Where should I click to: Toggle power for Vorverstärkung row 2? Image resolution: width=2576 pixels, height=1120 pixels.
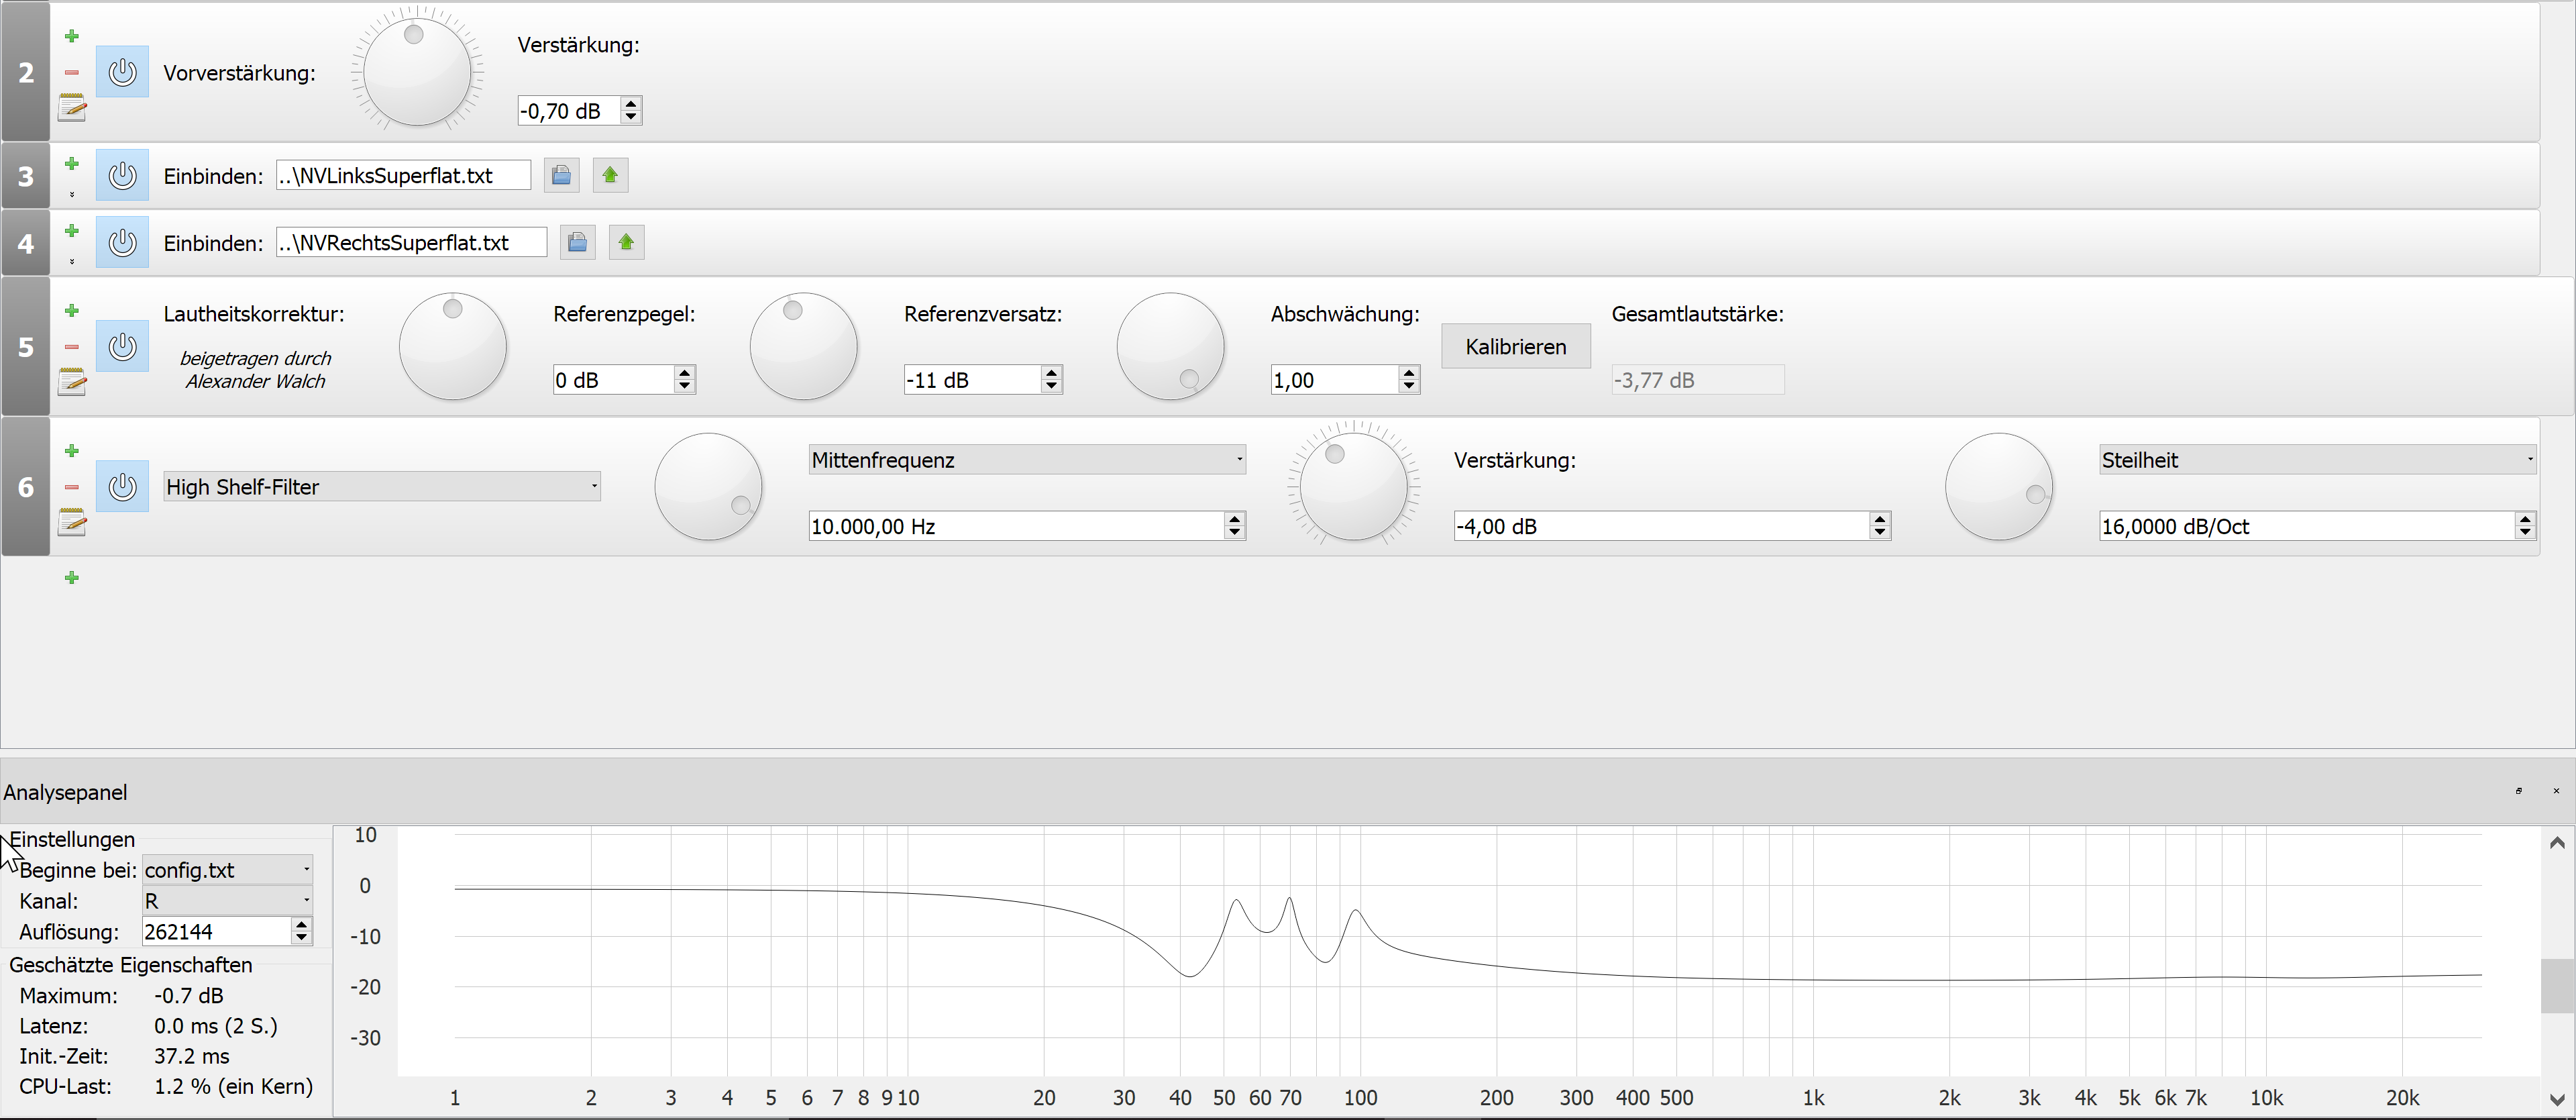coord(122,72)
